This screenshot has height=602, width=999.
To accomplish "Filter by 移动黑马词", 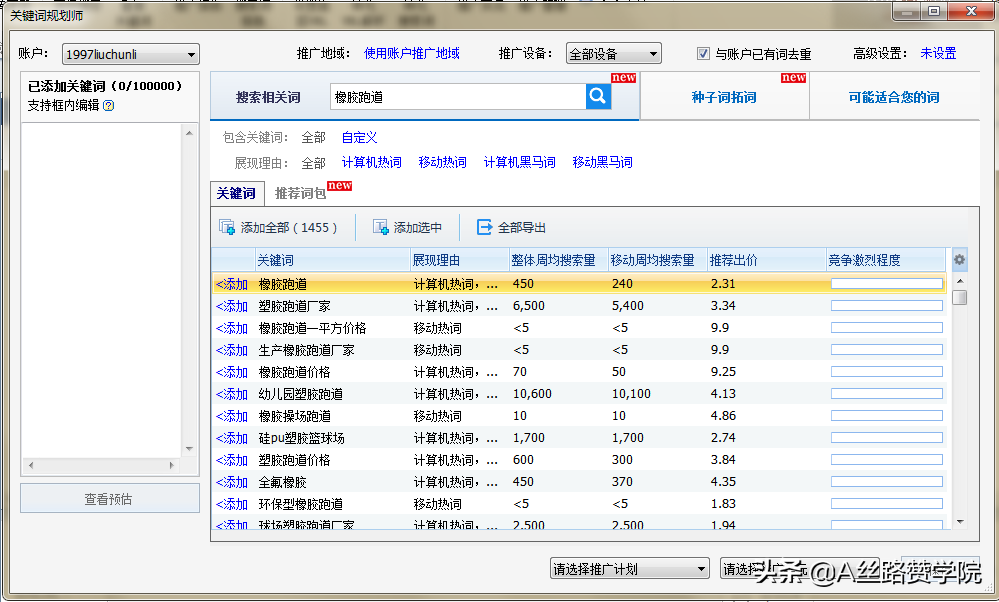I will tap(602, 162).
